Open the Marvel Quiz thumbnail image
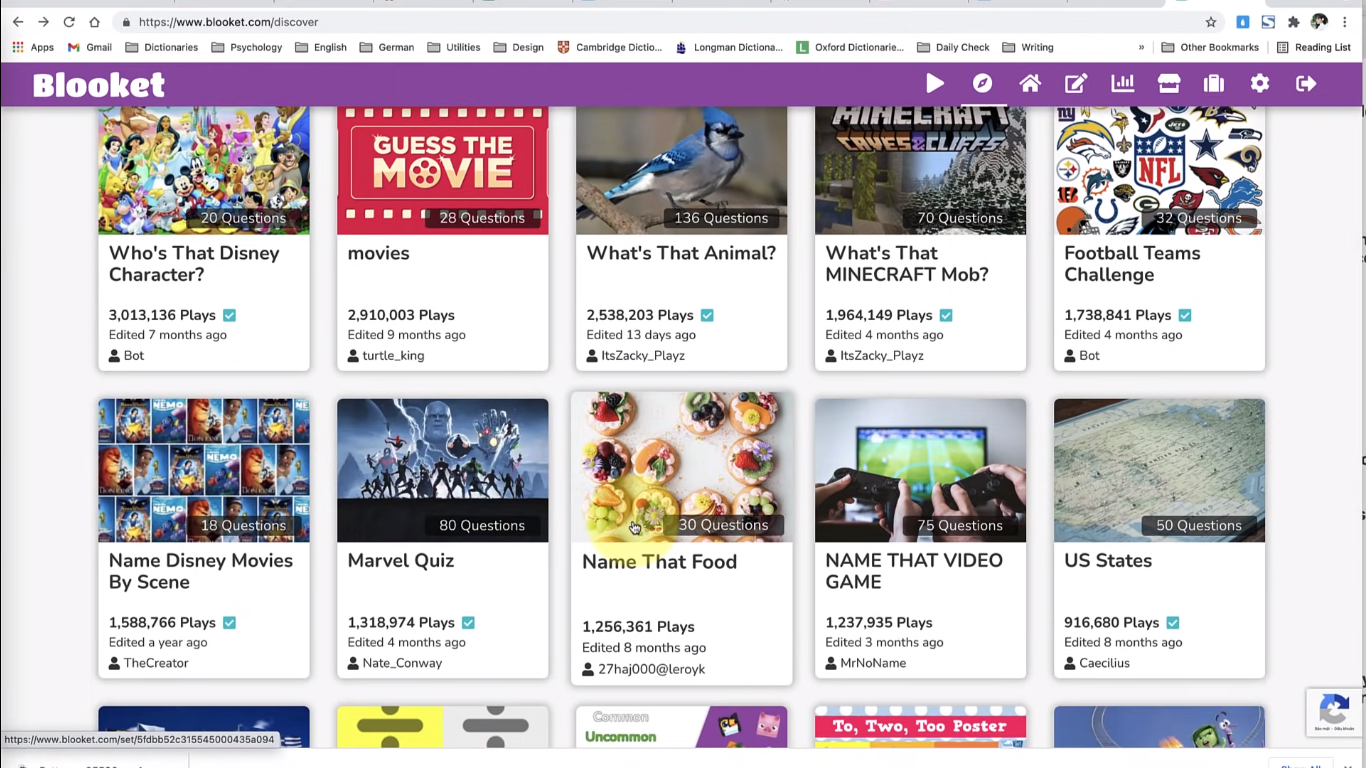 click(x=443, y=470)
